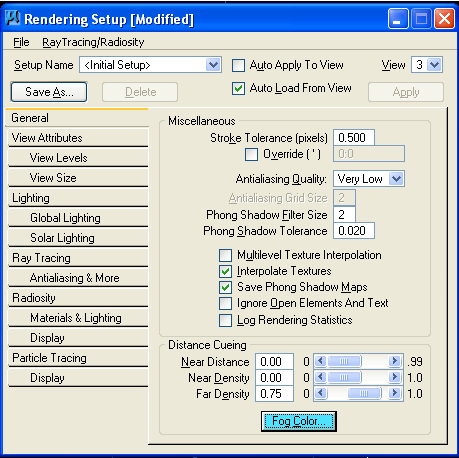Click the Stroke Tolerance input field

tap(354, 138)
